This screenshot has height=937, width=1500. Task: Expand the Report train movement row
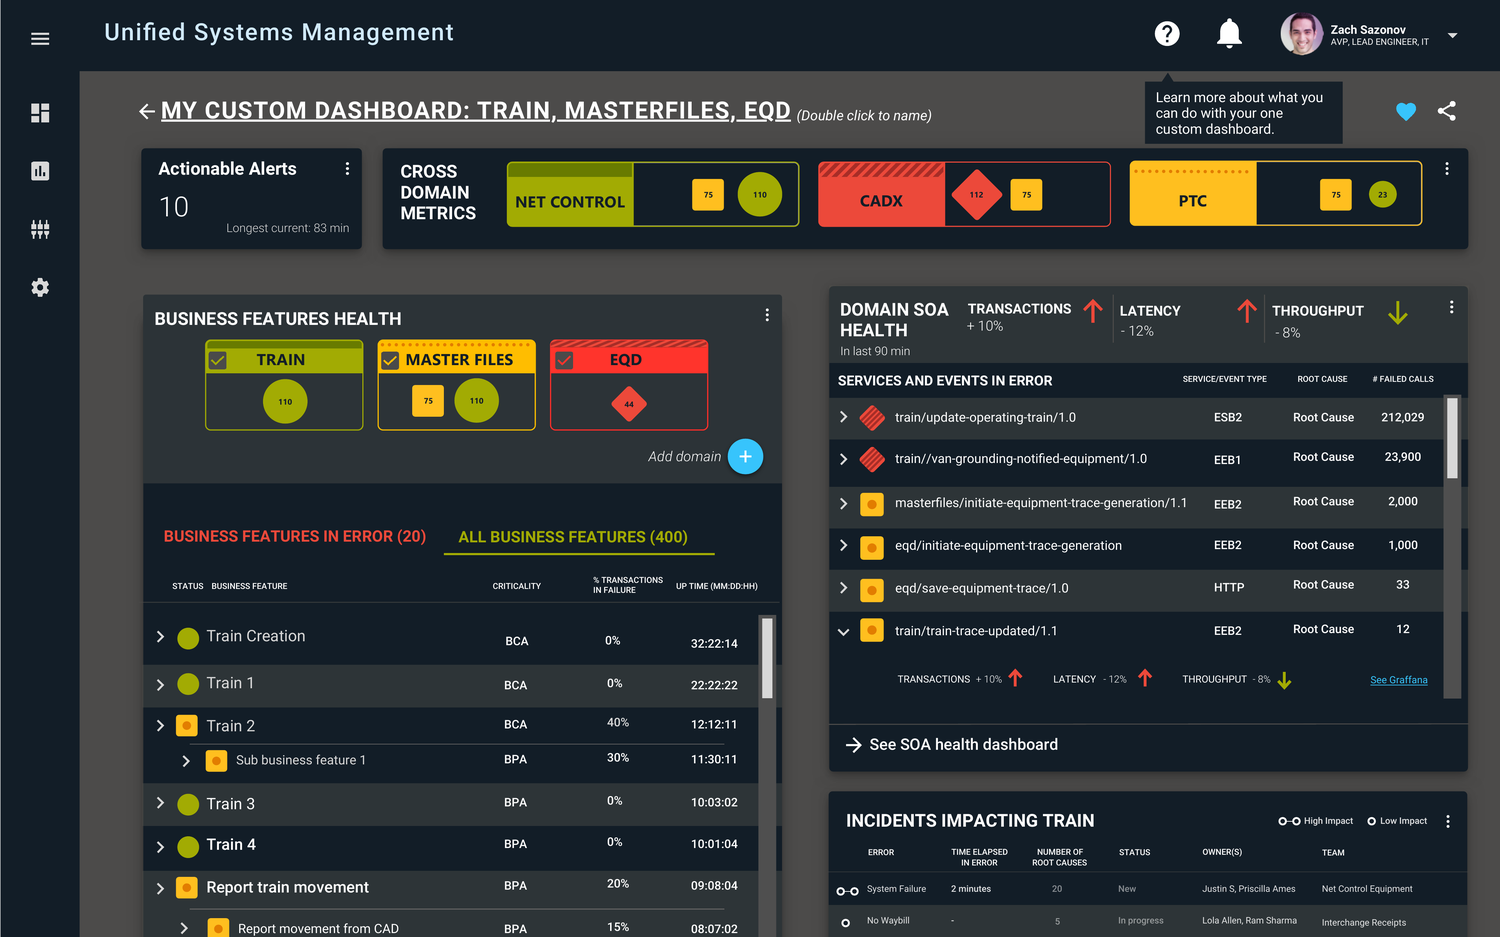[160, 888]
